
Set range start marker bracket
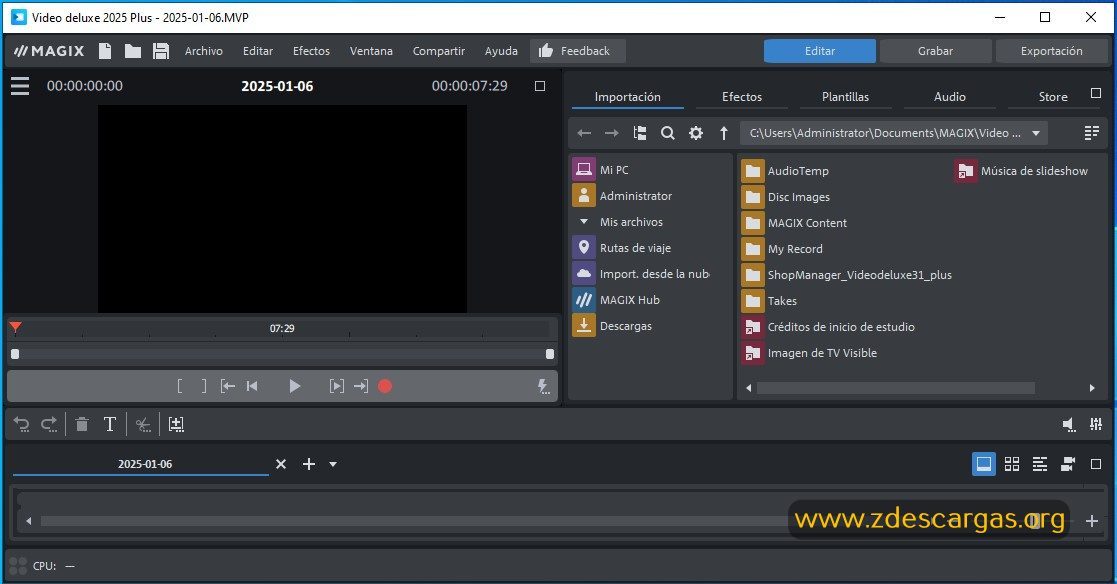click(180, 386)
